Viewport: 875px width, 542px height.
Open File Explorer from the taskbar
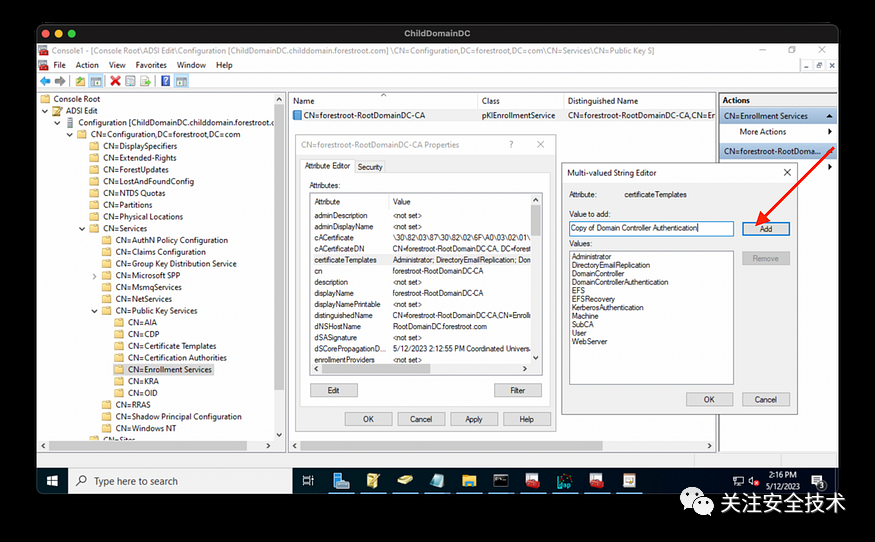(x=469, y=481)
